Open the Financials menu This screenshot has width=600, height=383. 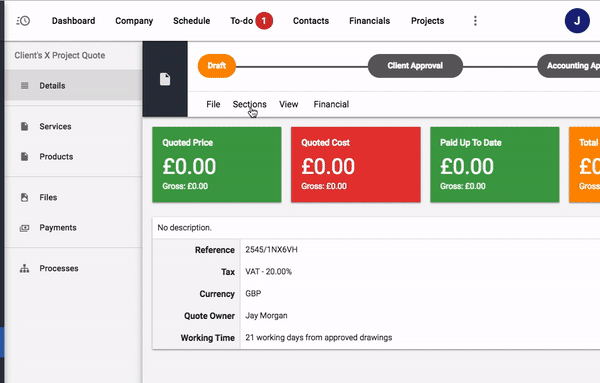[369, 21]
